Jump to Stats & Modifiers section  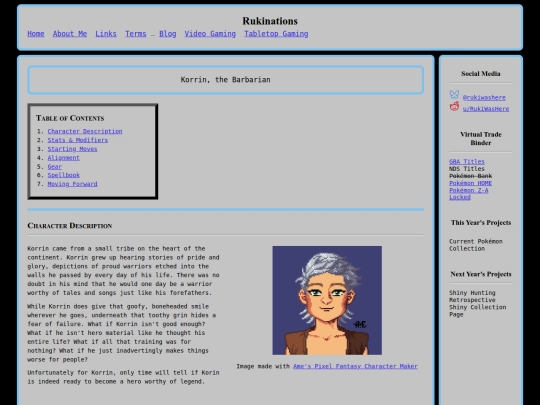(x=78, y=140)
